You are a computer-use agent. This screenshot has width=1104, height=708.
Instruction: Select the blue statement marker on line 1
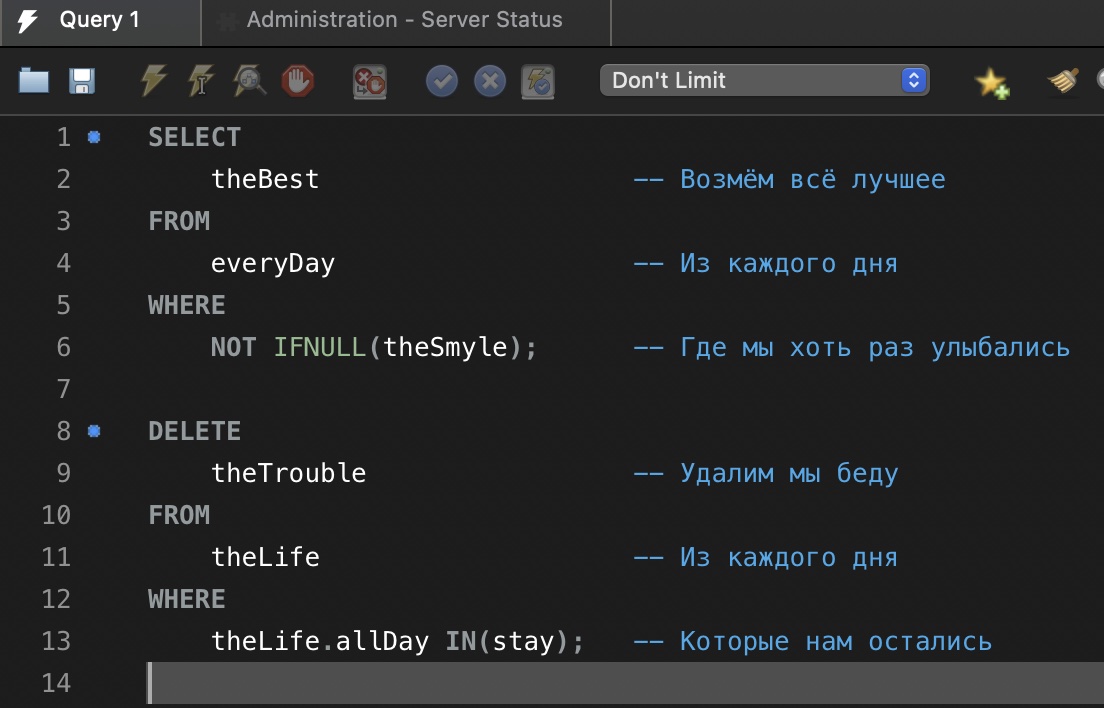tap(94, 137)
